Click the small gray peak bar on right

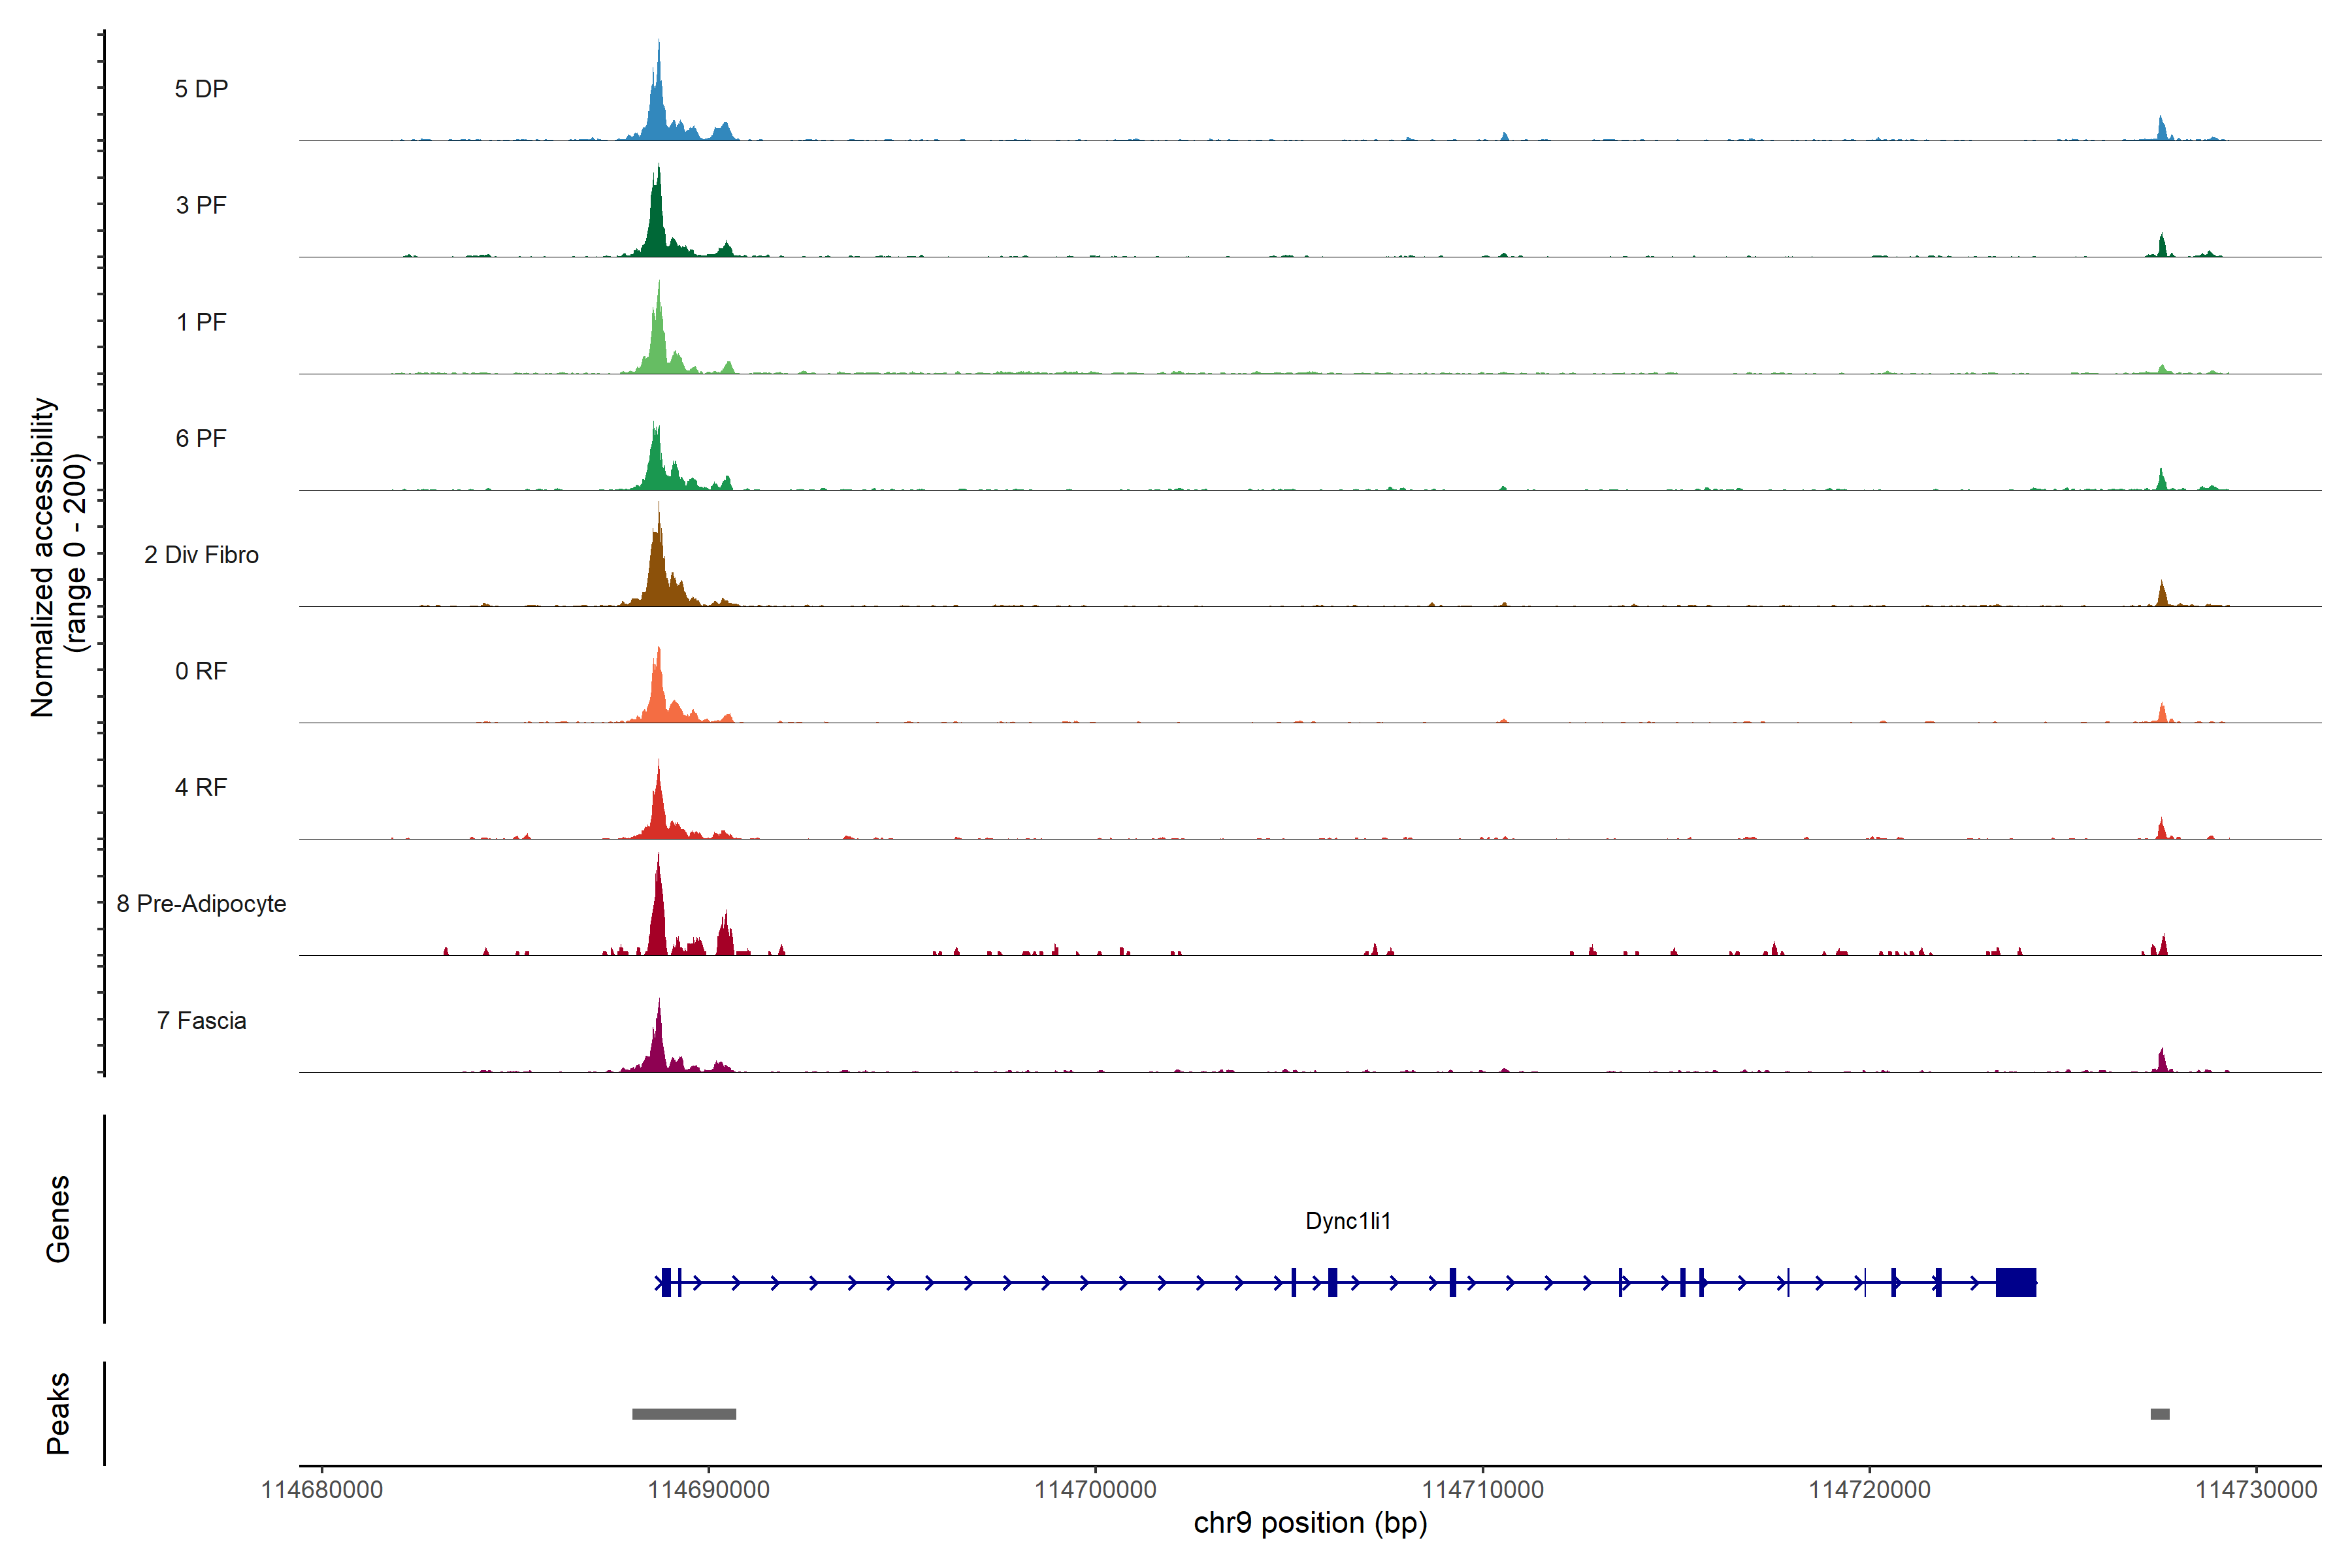[2160, 1414]
